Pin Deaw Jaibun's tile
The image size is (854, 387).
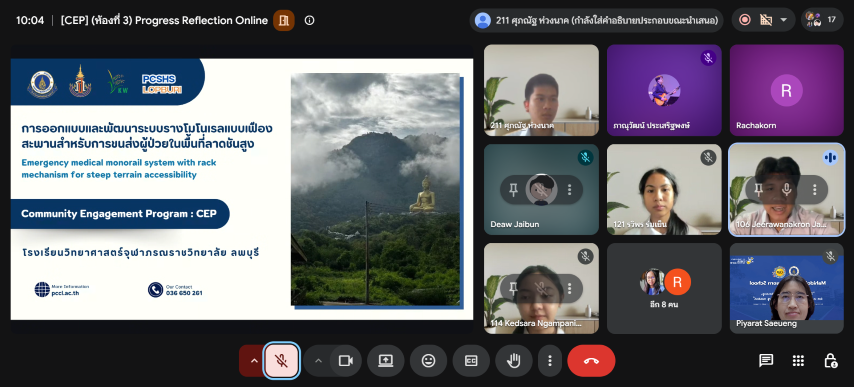(x=513, y=189)
